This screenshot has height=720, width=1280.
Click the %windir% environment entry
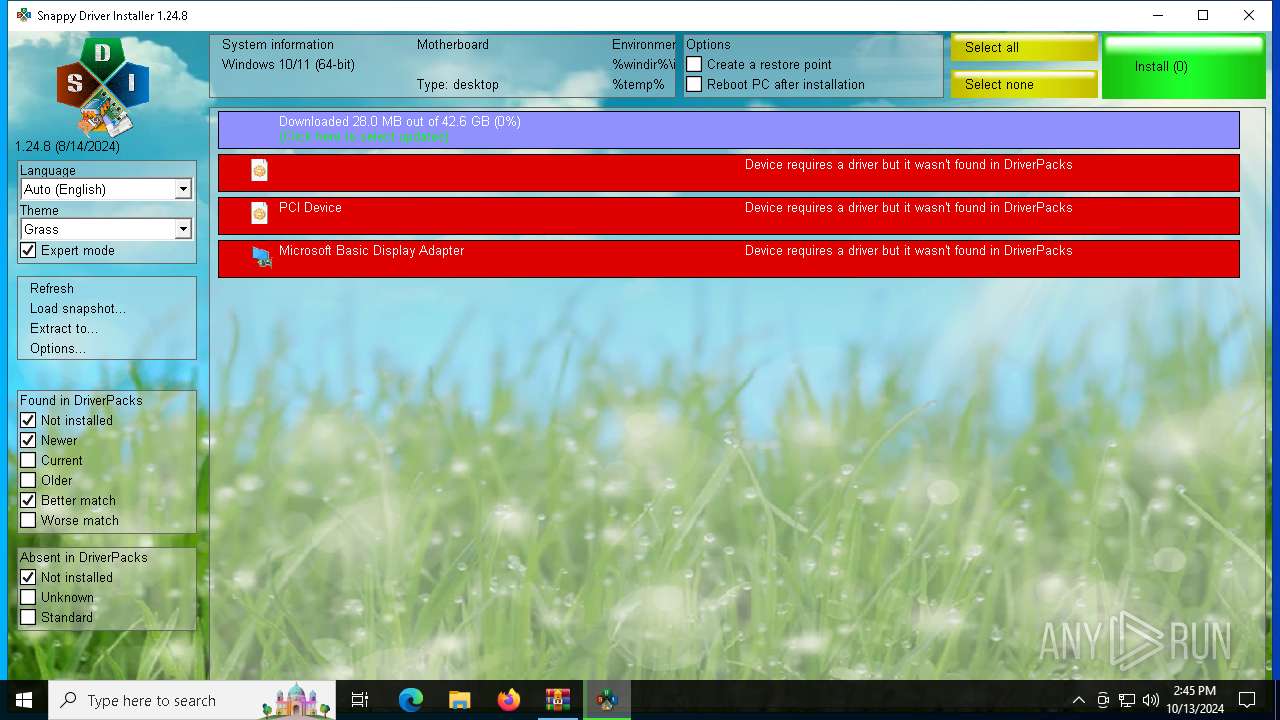pyautogui.click(x=644, y=64)
